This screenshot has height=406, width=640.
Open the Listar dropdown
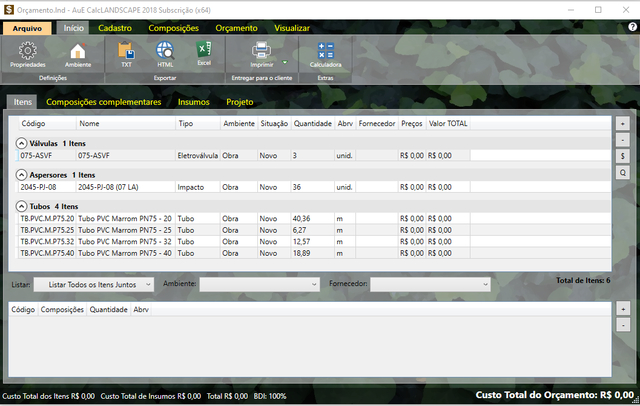tap(94, 284)
